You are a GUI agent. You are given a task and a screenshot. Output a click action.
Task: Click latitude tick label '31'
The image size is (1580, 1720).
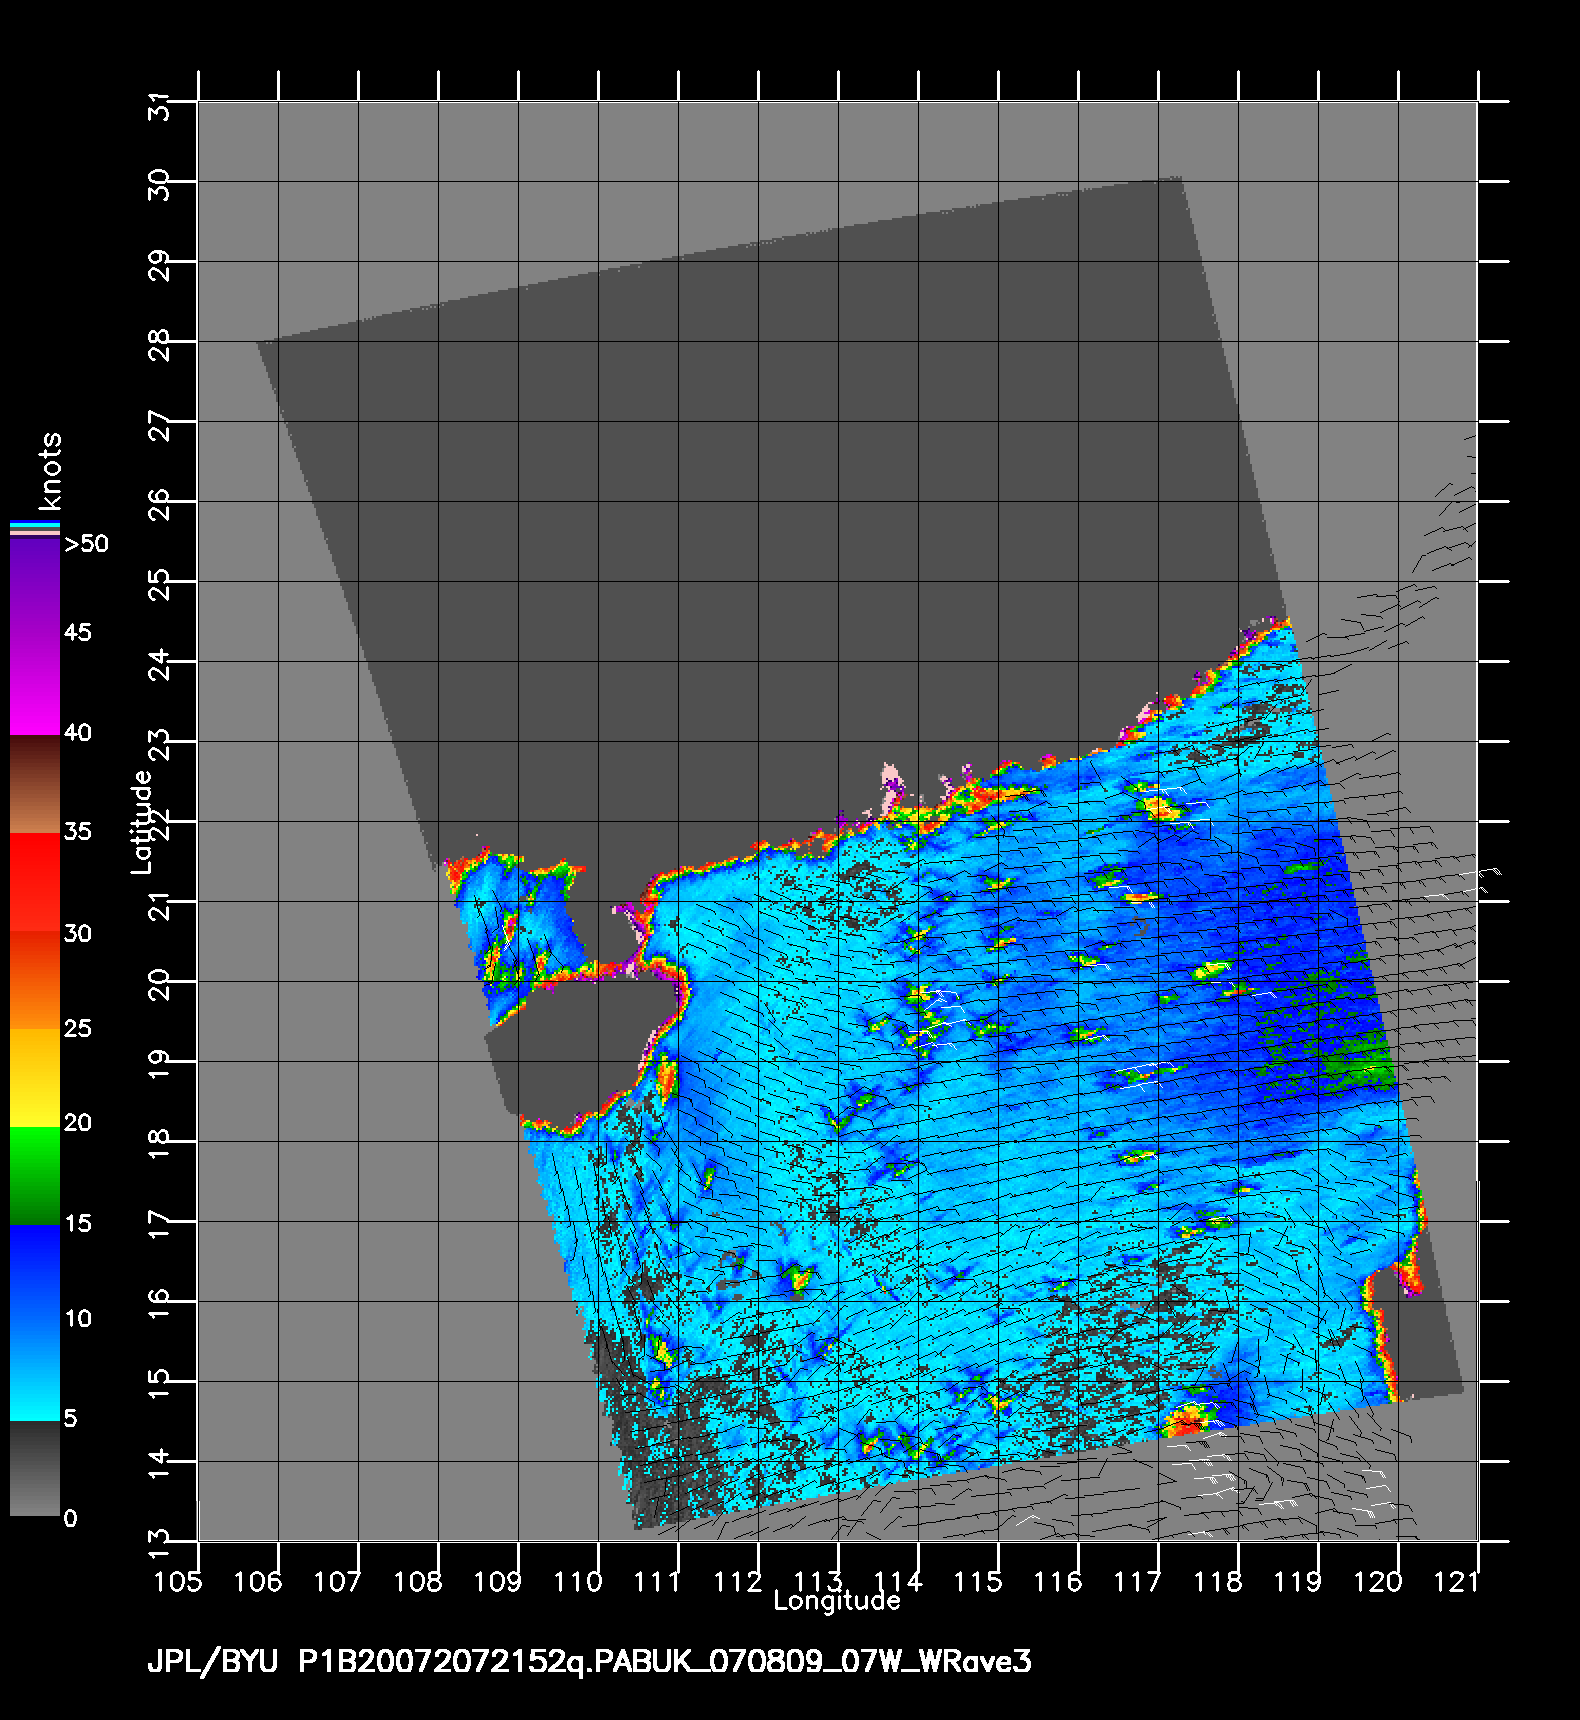pyautogui.click(x=160, y=106)
